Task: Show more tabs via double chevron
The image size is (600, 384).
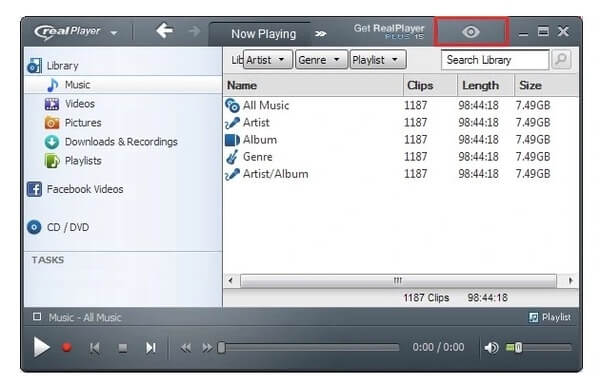Action: click(321, 34)
